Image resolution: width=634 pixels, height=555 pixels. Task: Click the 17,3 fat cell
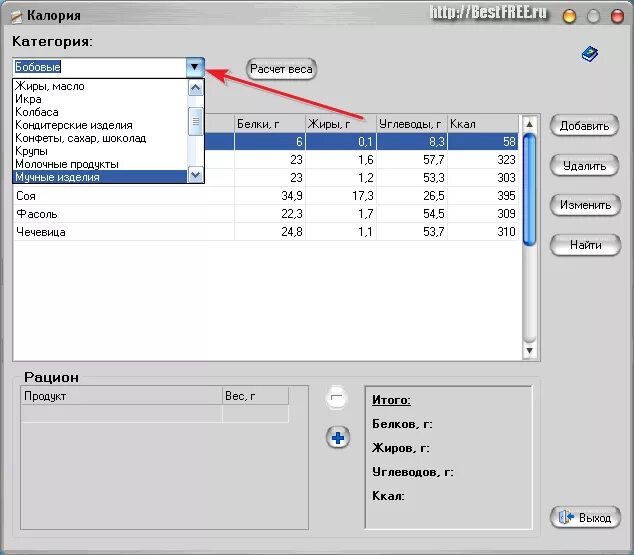point(341,196)
